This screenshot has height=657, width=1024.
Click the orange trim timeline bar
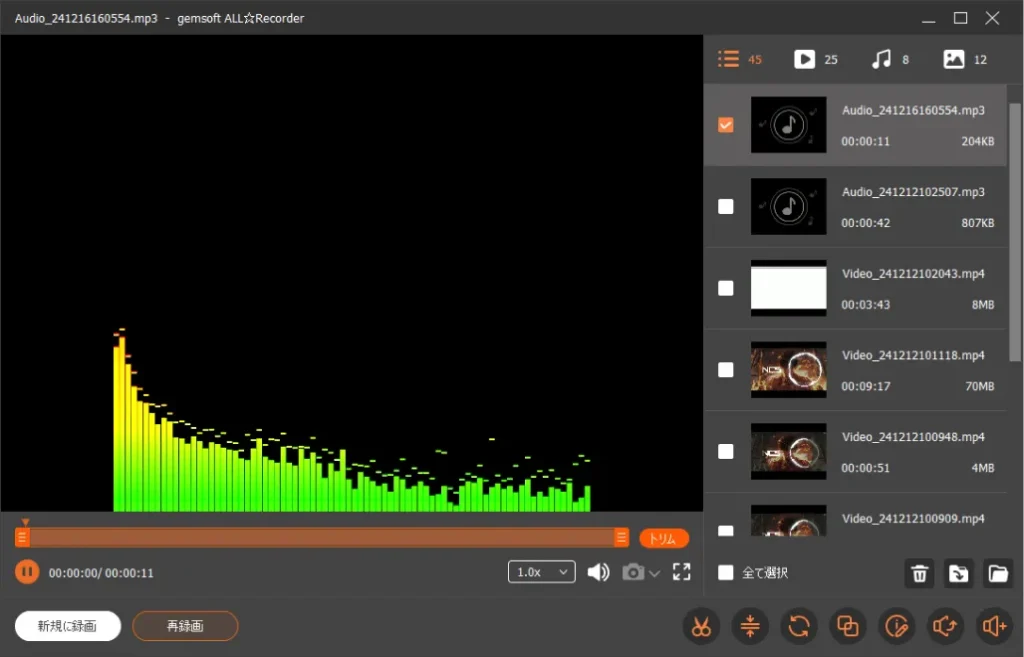[x=320, y=538]
